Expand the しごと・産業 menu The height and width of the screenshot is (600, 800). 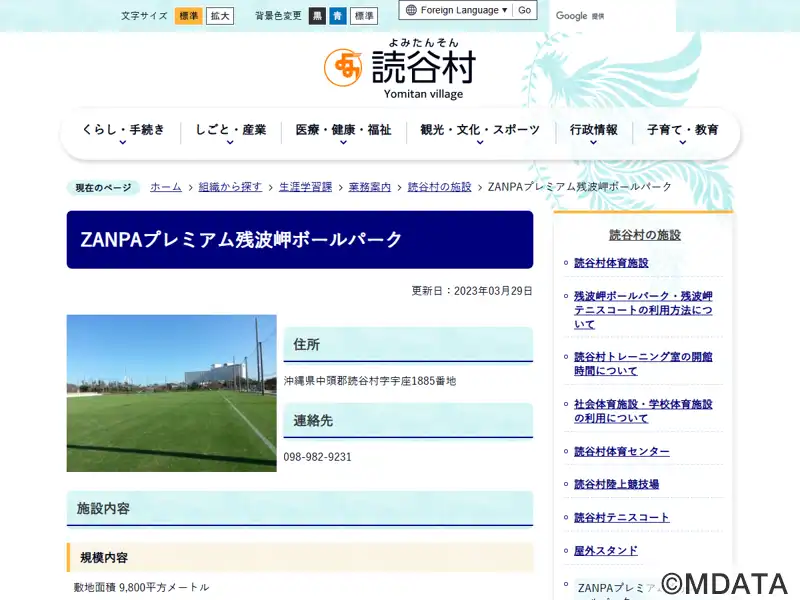231,132
